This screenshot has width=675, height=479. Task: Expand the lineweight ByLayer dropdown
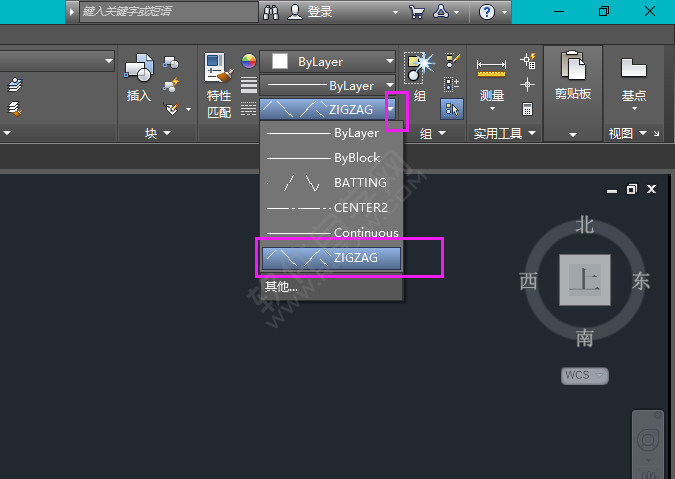point(390,85)
